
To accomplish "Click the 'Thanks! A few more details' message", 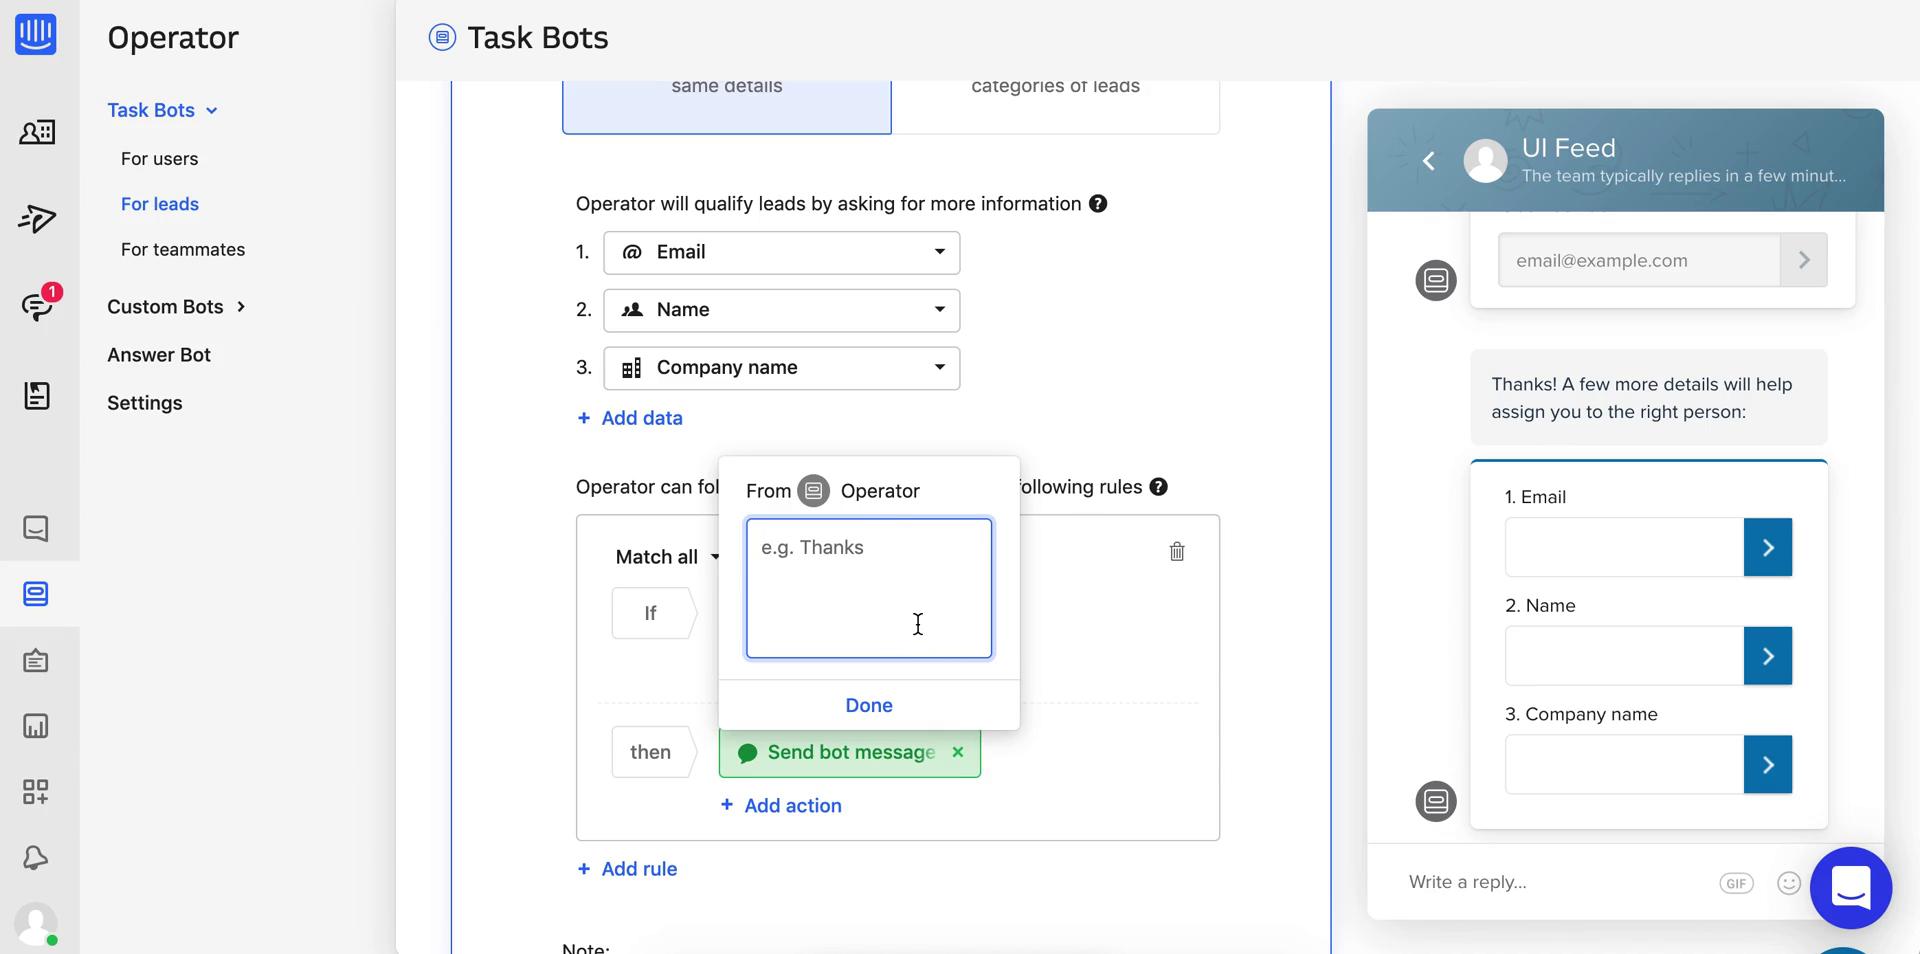I will pos(1649,398).
